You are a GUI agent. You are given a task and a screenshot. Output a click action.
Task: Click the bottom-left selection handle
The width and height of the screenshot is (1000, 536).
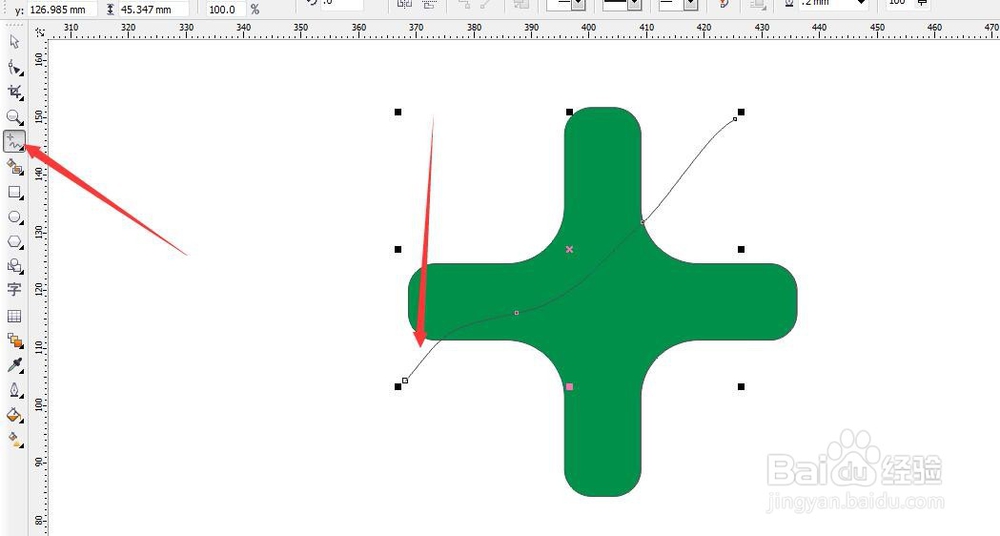pos(398,387)
